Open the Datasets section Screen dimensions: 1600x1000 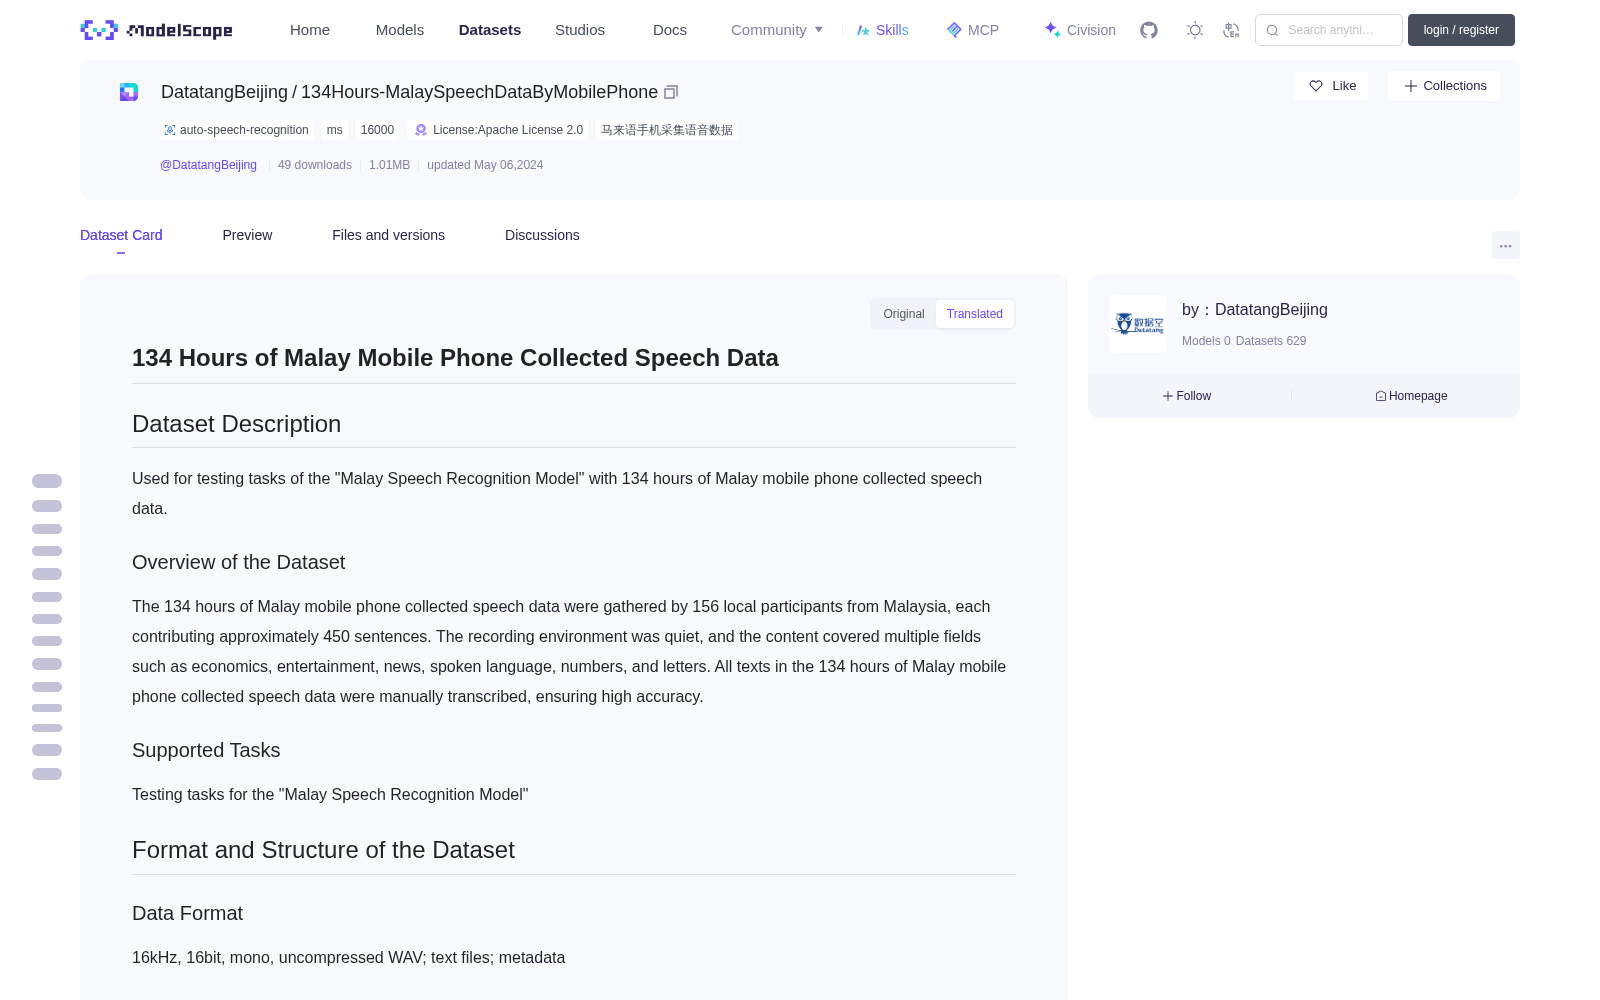coord(490,30)
